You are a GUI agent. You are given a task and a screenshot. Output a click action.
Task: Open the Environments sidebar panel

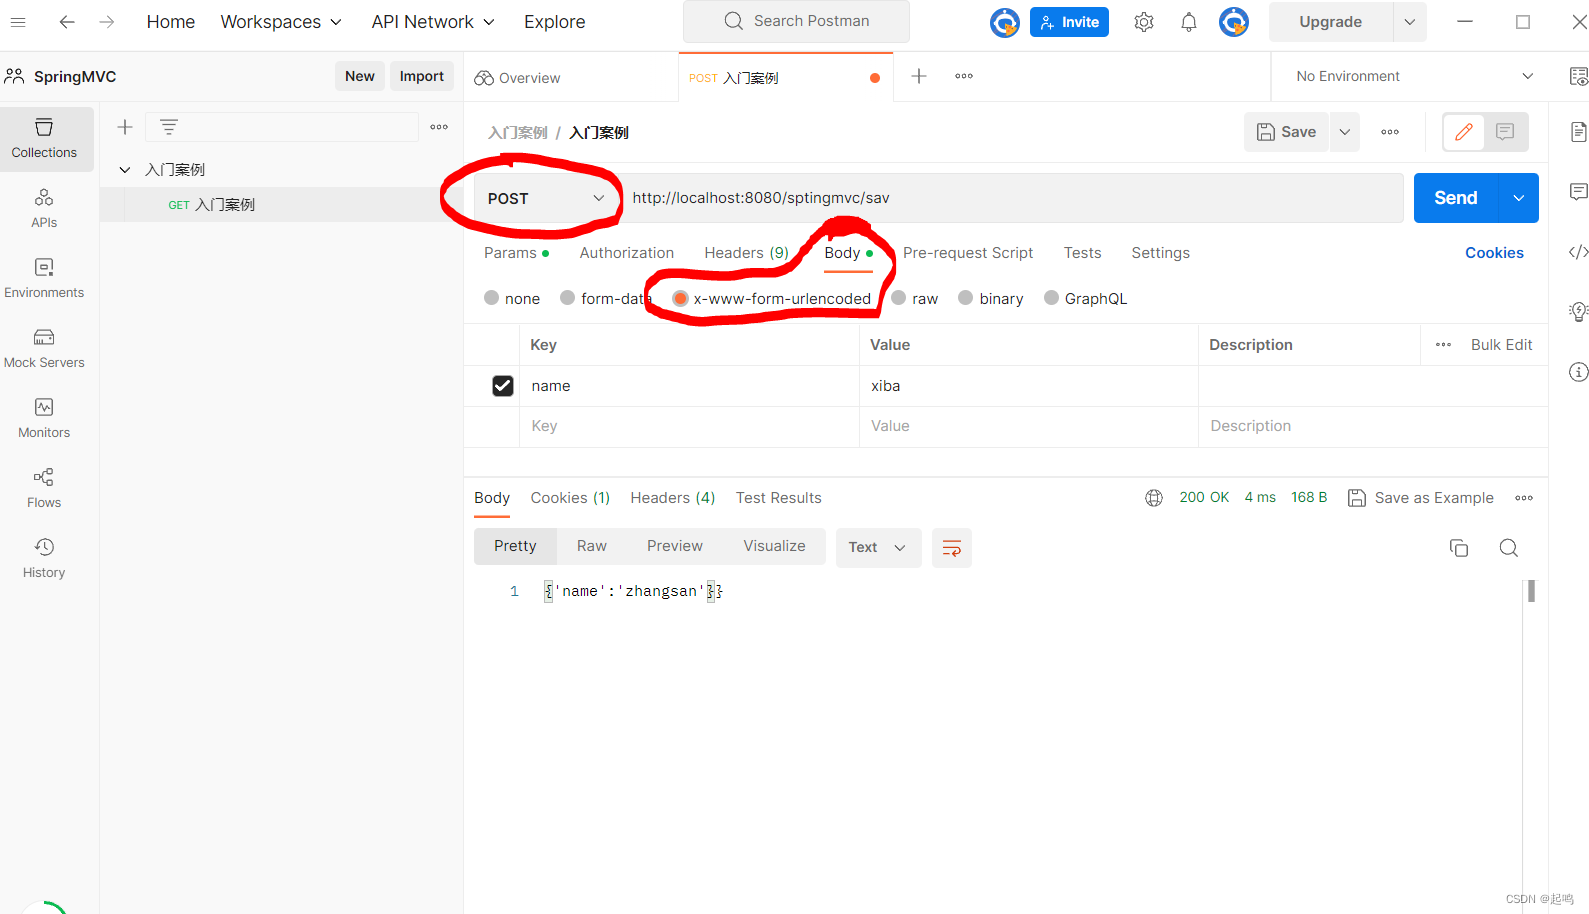coord(44,278)
